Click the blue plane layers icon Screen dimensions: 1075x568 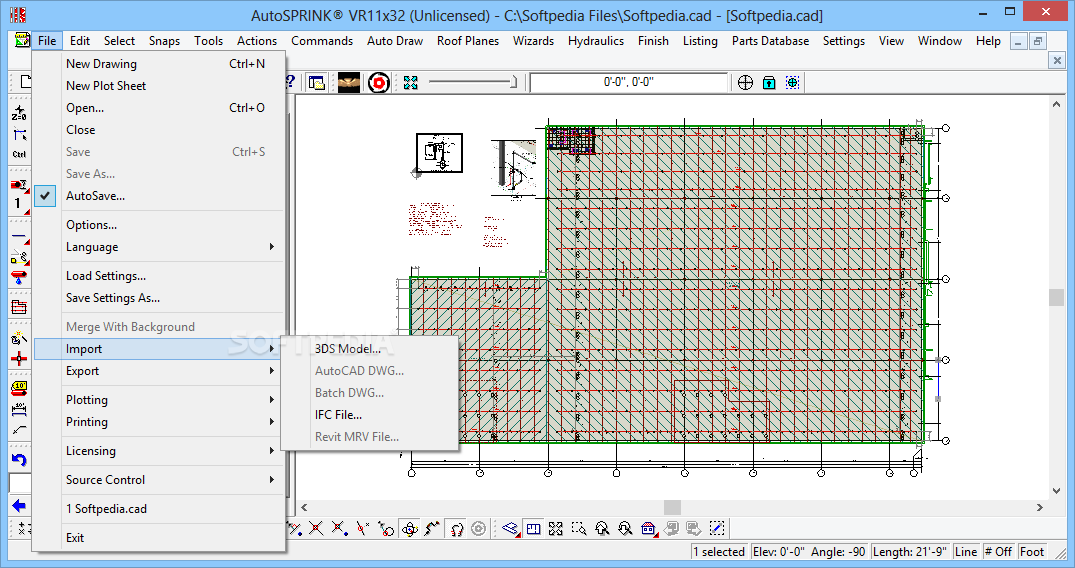(510, 528)
